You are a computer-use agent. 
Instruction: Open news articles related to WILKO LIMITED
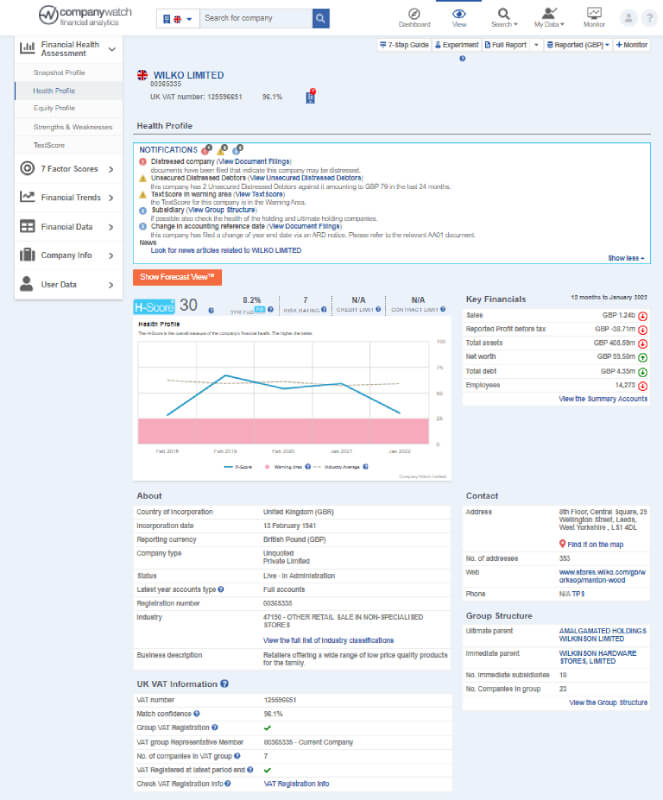click(226, 251)
